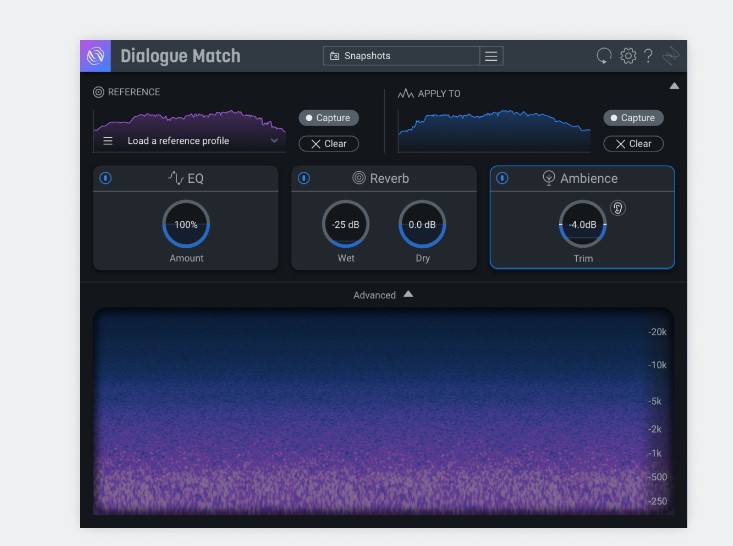The height and width of the screenshot is (546, 733).
Task: Click the Reverb Wet knob
Action: (346, 224)
